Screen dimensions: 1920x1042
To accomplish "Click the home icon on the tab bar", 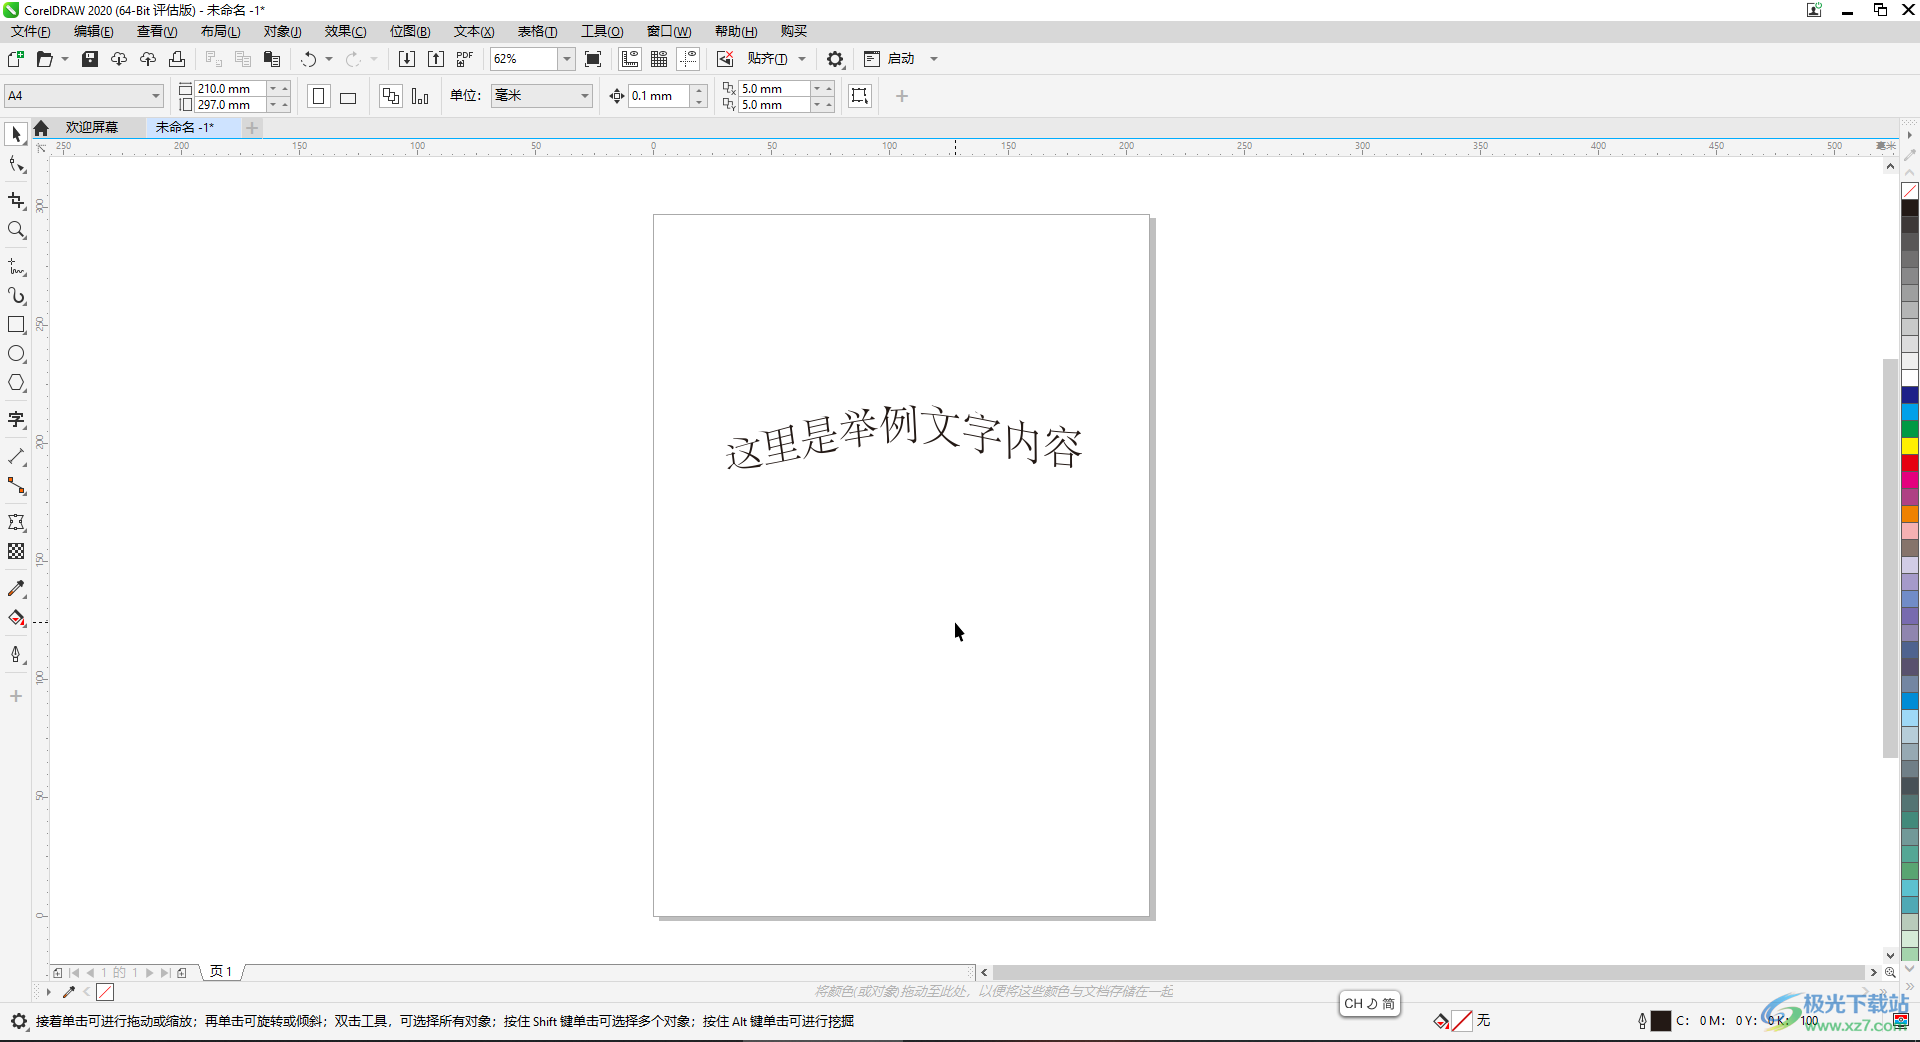I will pyautogui.click(x=41, y=128).
